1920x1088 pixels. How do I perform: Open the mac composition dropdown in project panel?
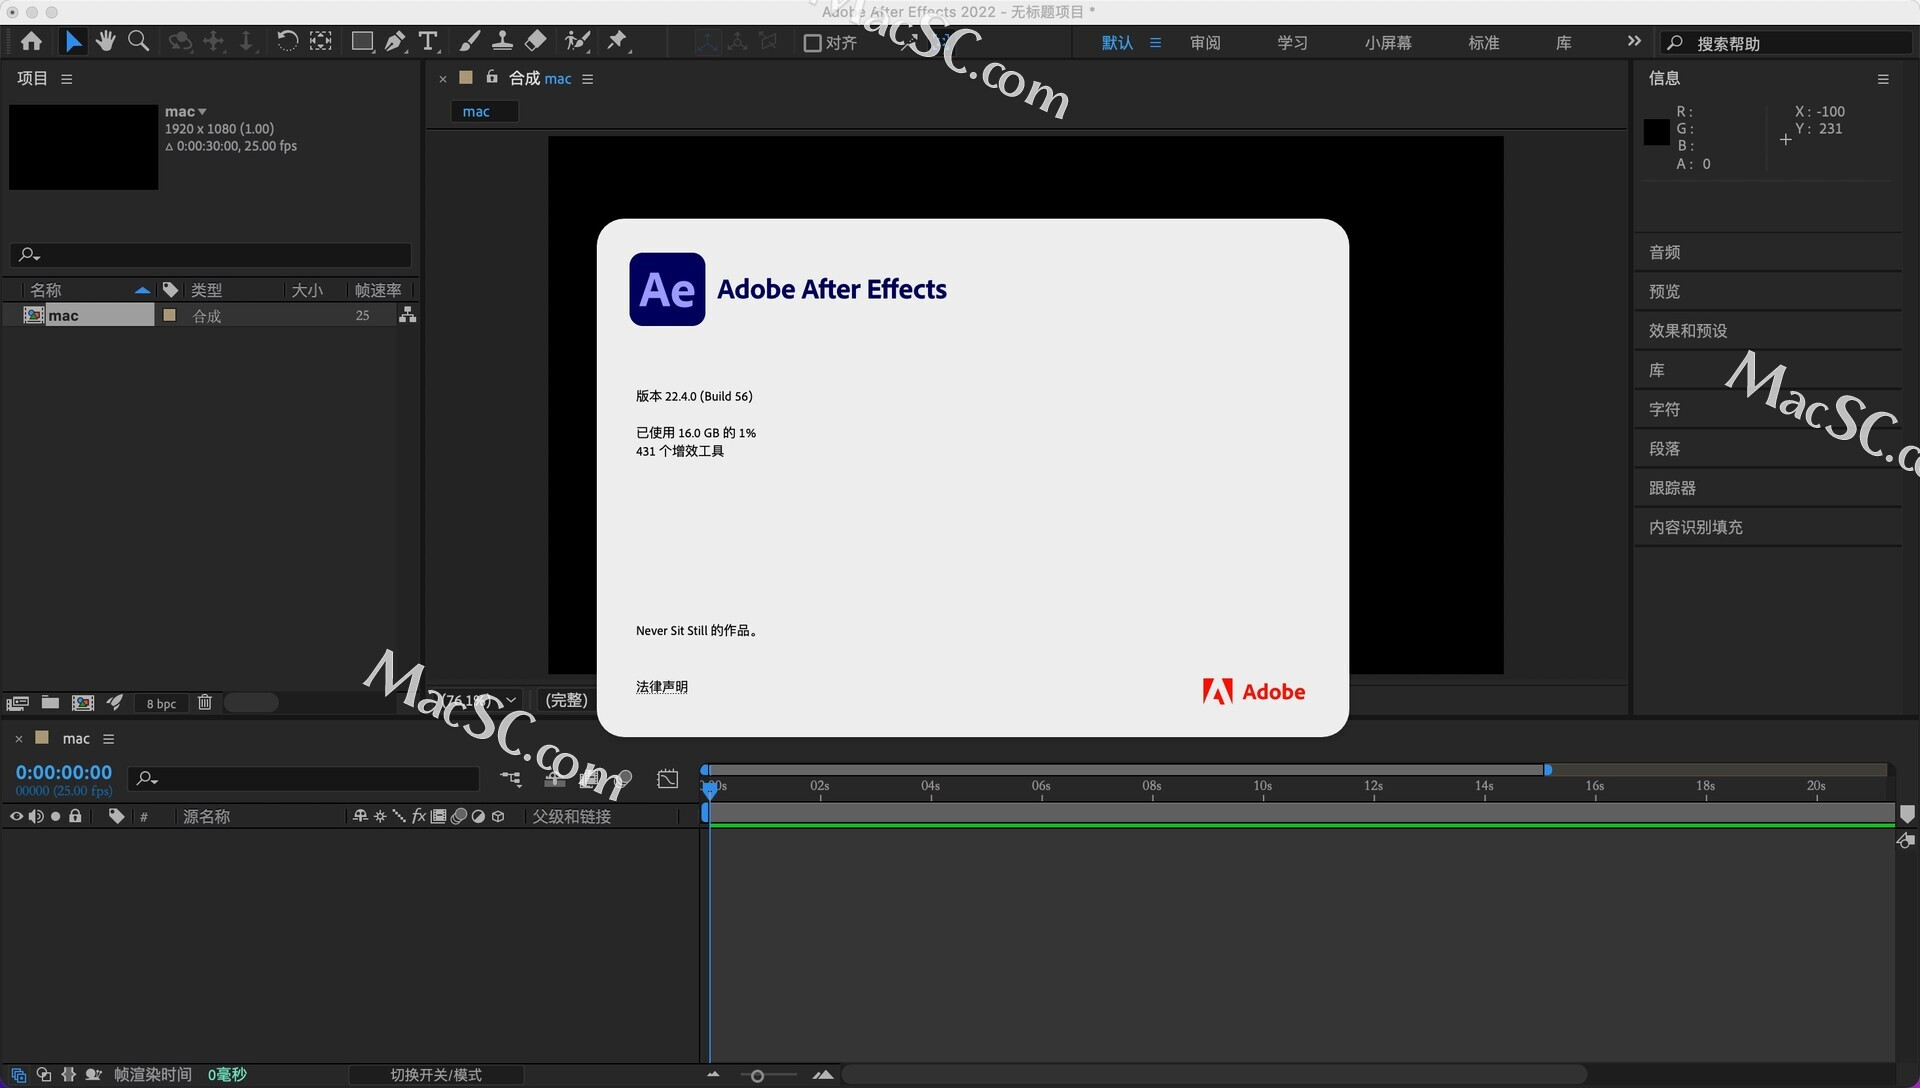(203, 111)
